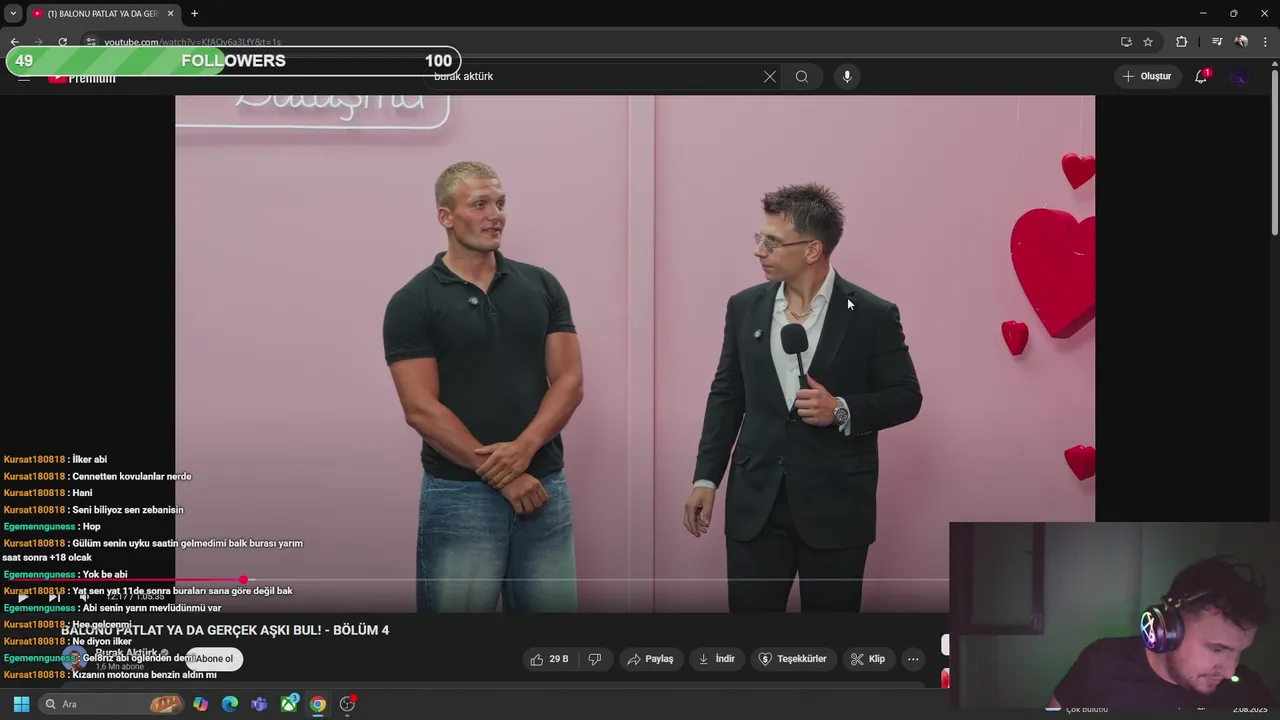Open Google Chrome from taskbar
Image resolution: width=1280 pixels, height=720 pixels.
[x=318, y=704]
